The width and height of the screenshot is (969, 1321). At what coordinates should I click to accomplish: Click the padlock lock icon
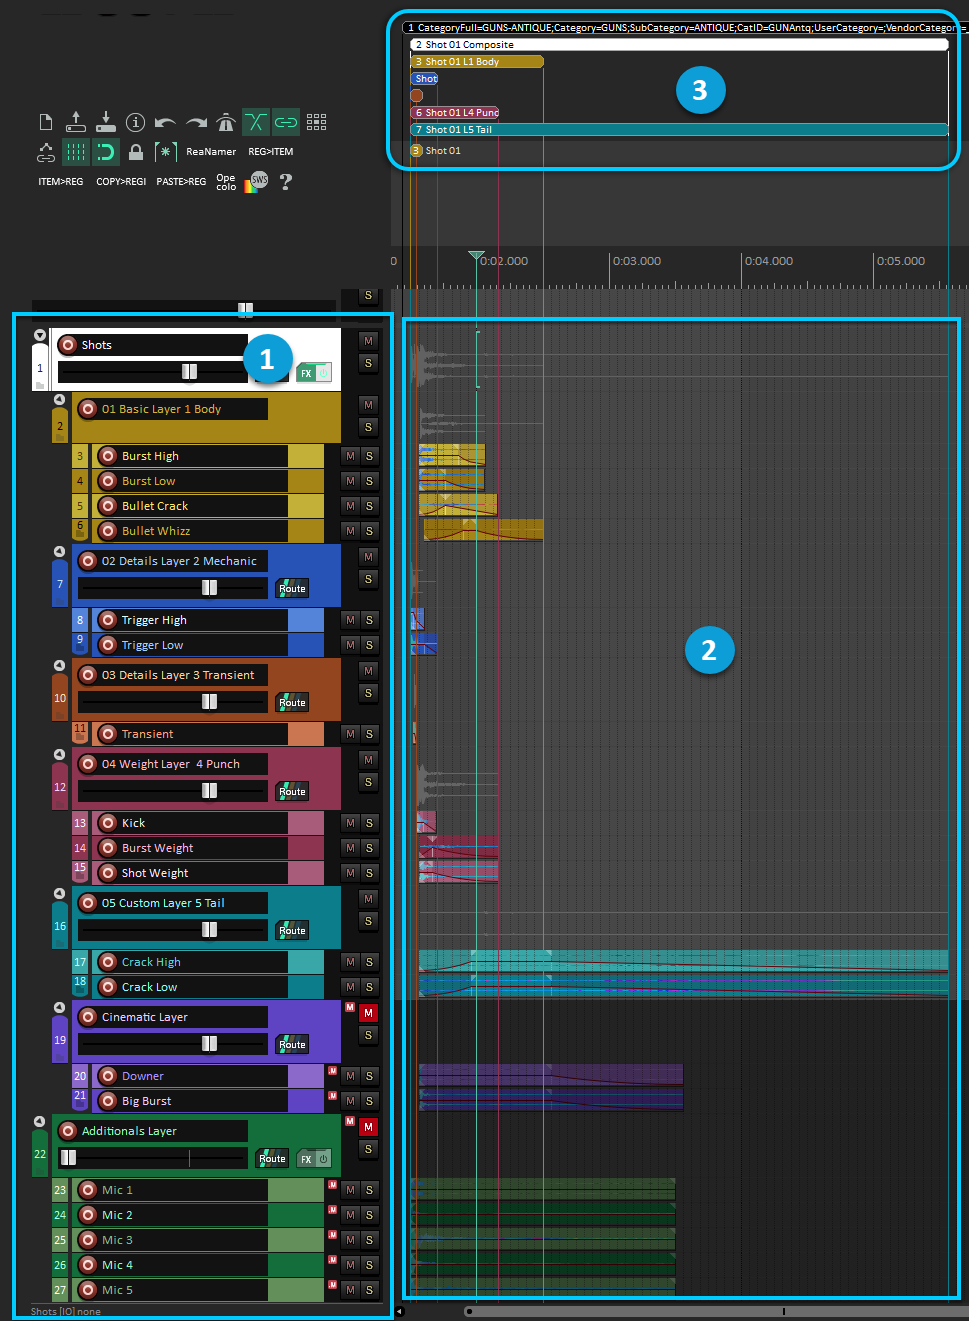click(x=136, y=152)
